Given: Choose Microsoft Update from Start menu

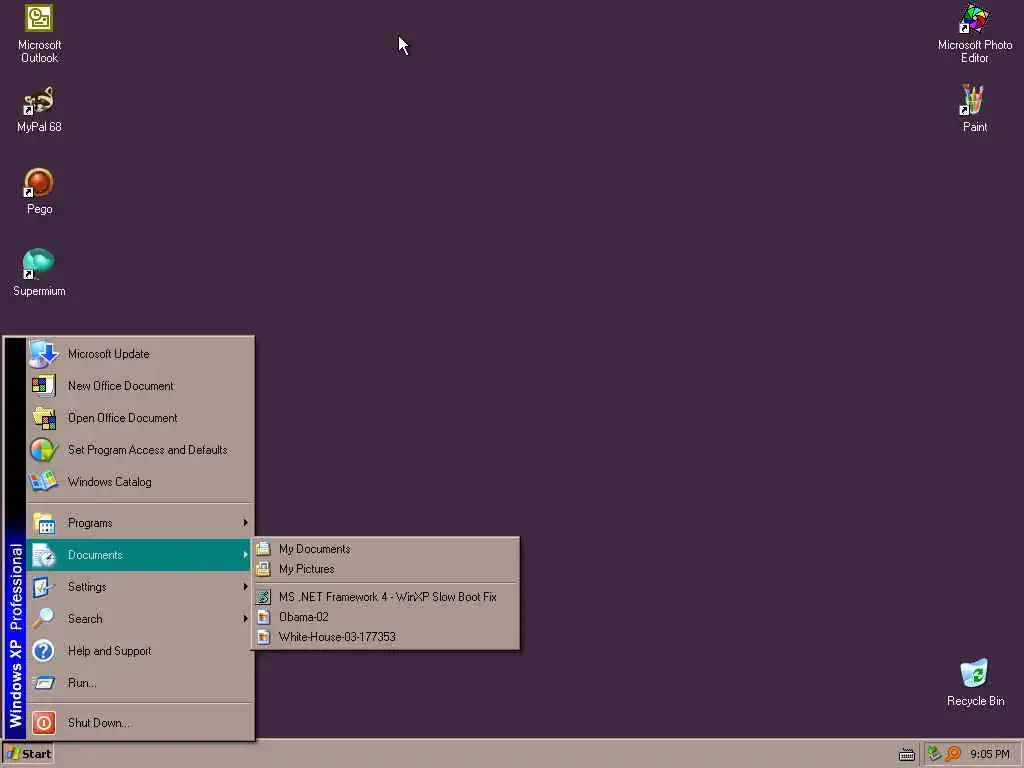Looking at the screenshot, I should pyautogui.click(x=140, y=354).
